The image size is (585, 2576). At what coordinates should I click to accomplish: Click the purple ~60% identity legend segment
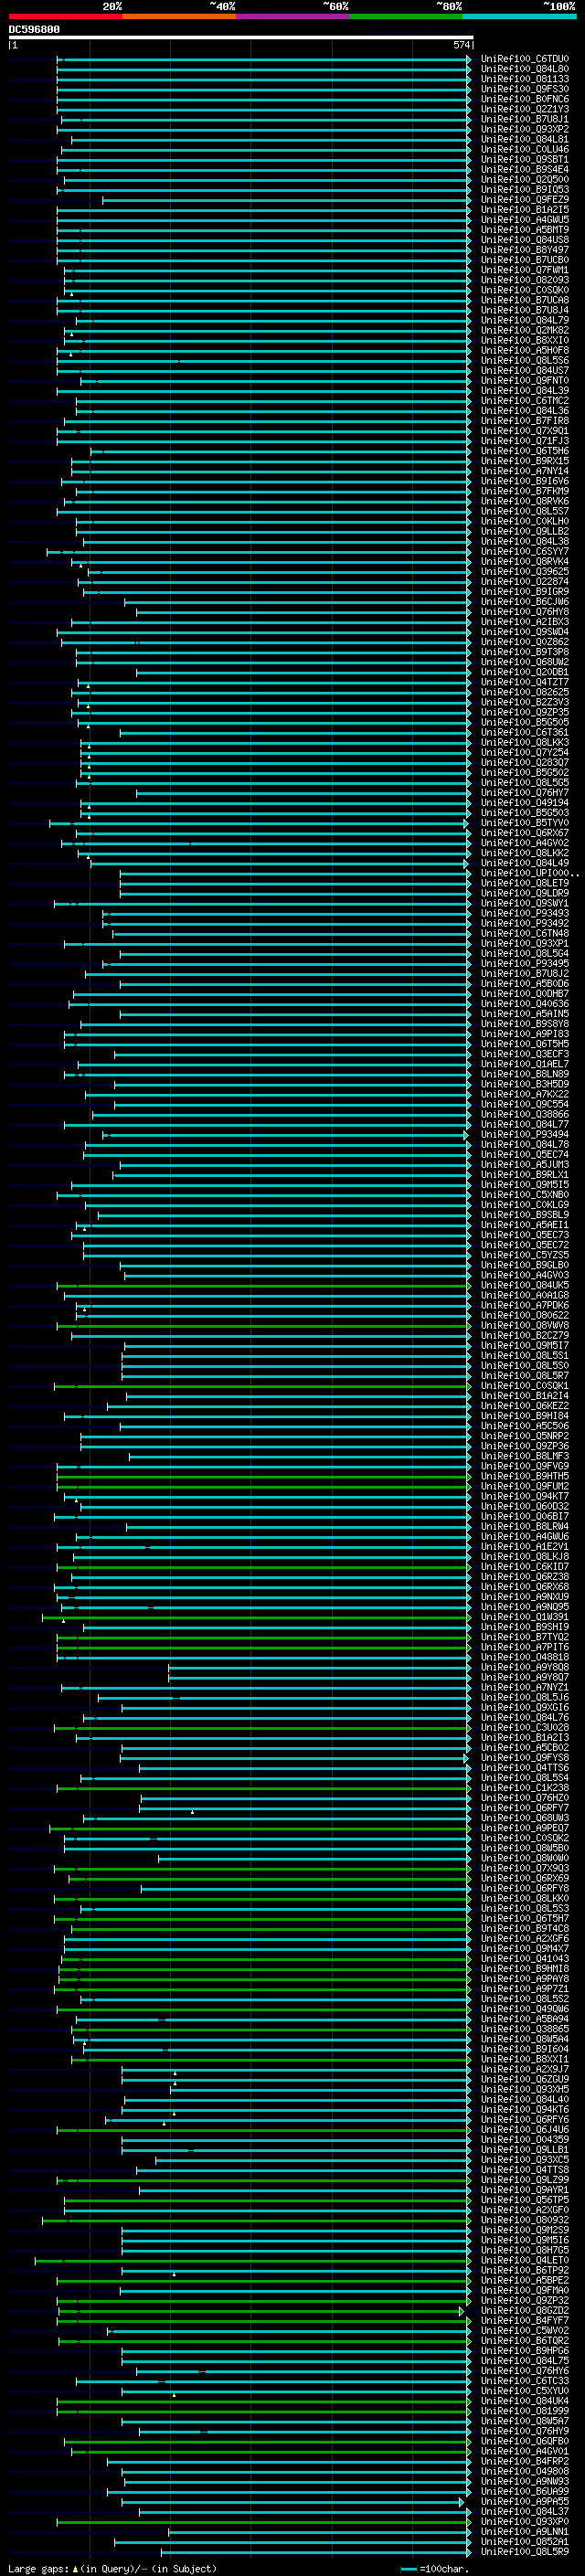point(293,16)
